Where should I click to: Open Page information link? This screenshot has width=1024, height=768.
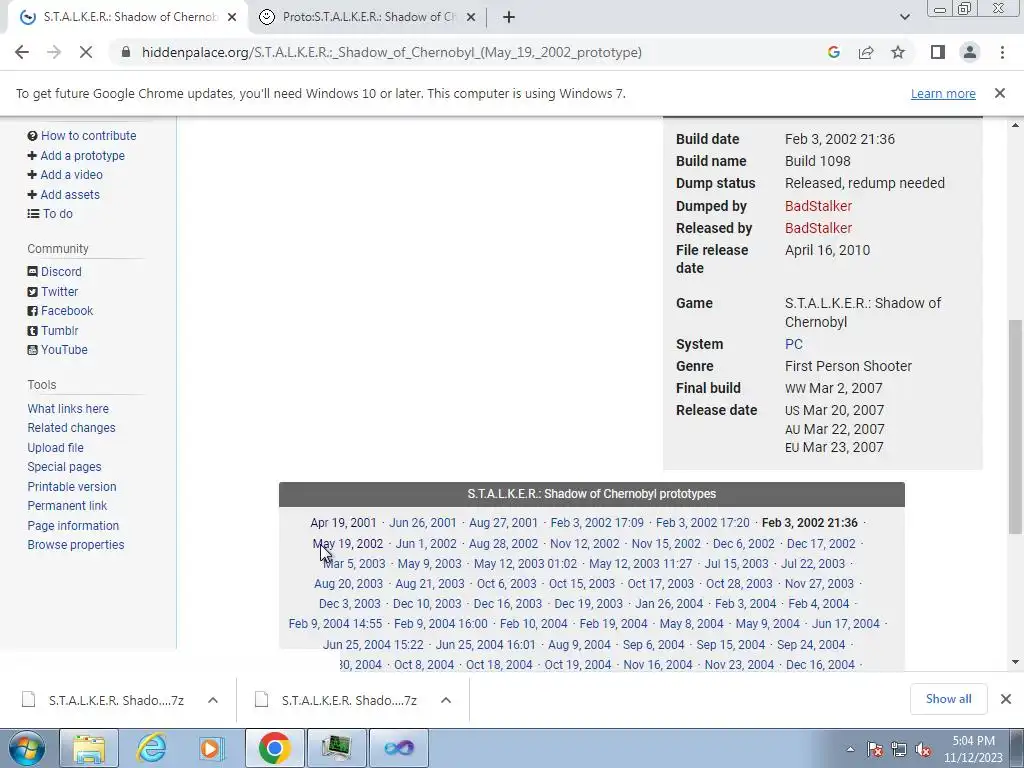73,526
